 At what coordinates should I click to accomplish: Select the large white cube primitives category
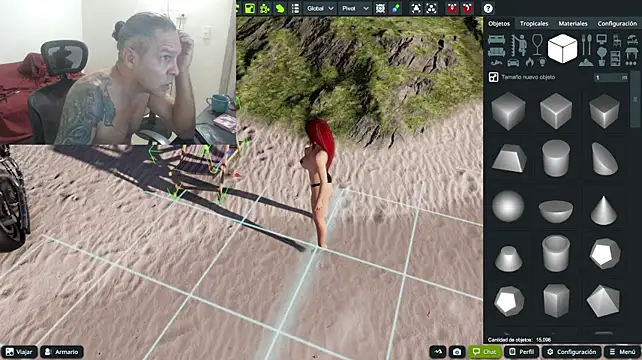tap(563, 48)
